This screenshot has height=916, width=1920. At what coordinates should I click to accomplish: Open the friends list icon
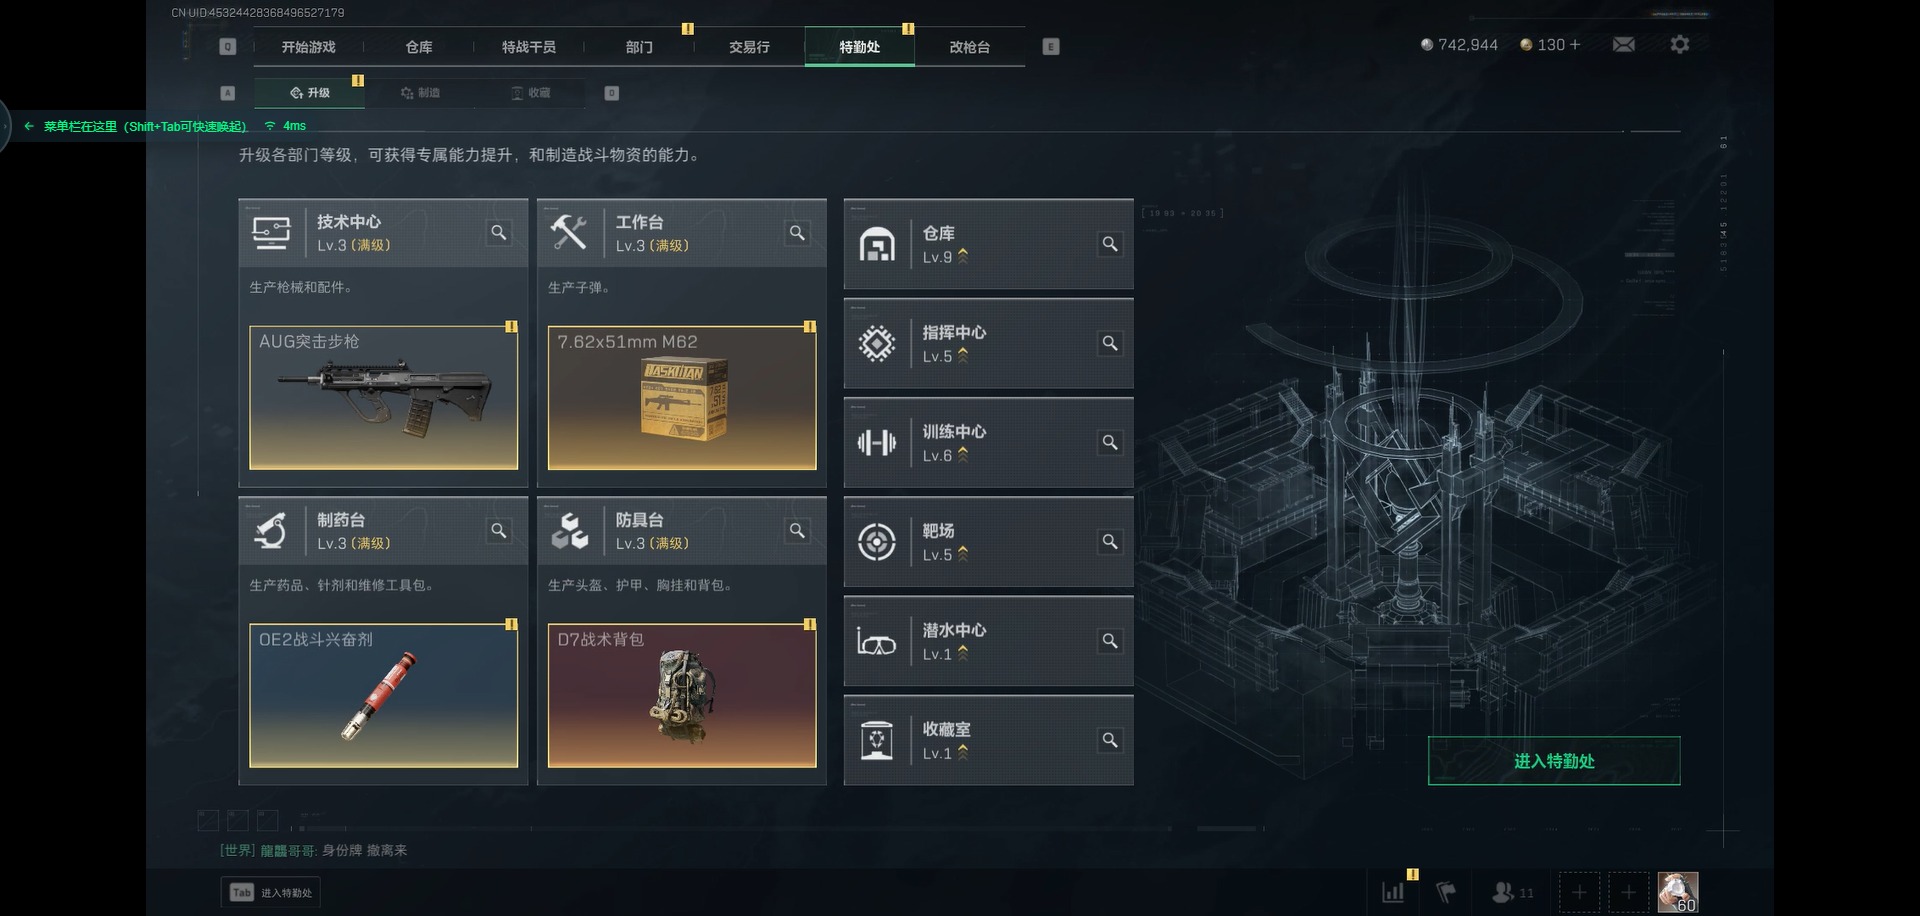(1512, 892)
